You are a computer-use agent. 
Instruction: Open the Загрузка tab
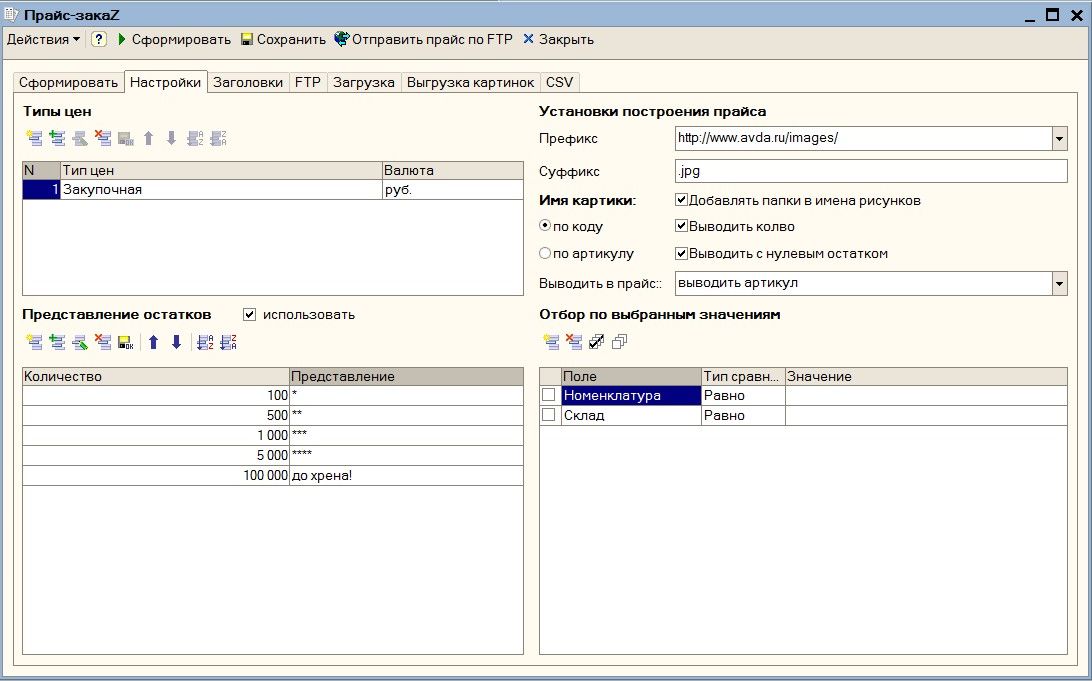(364, 82)
